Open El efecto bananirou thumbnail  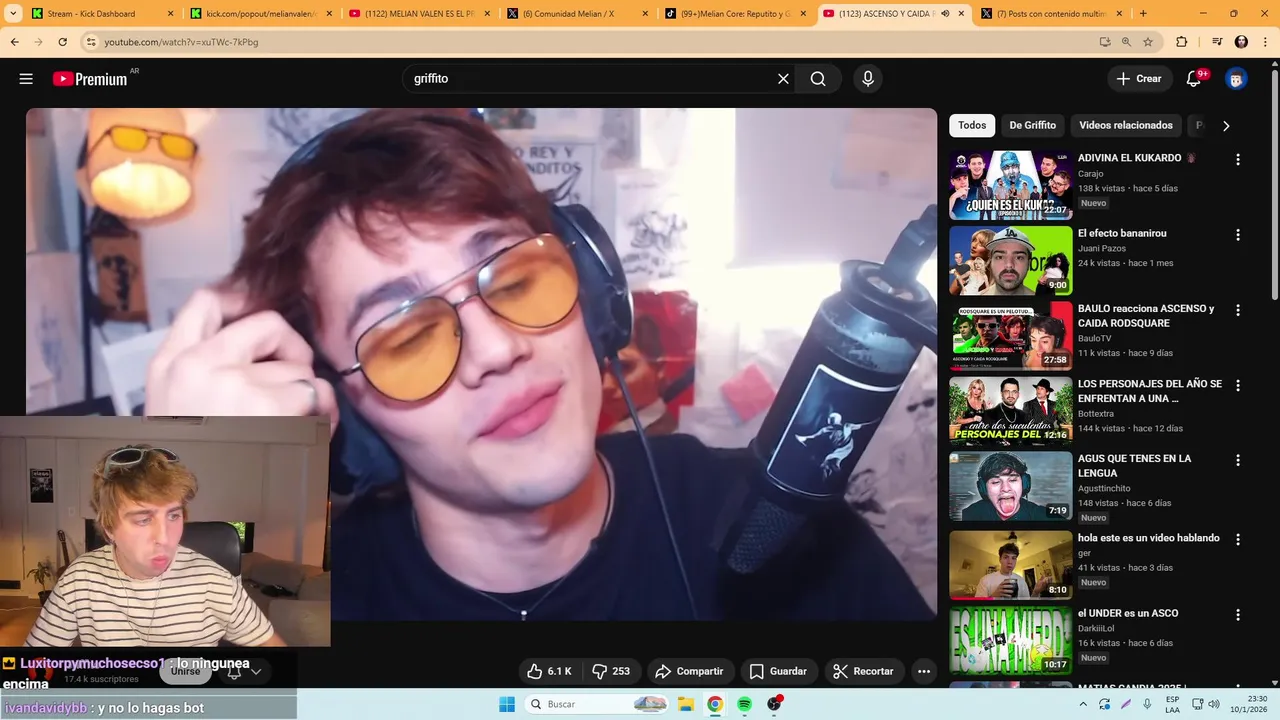(x=1010, y=260)
